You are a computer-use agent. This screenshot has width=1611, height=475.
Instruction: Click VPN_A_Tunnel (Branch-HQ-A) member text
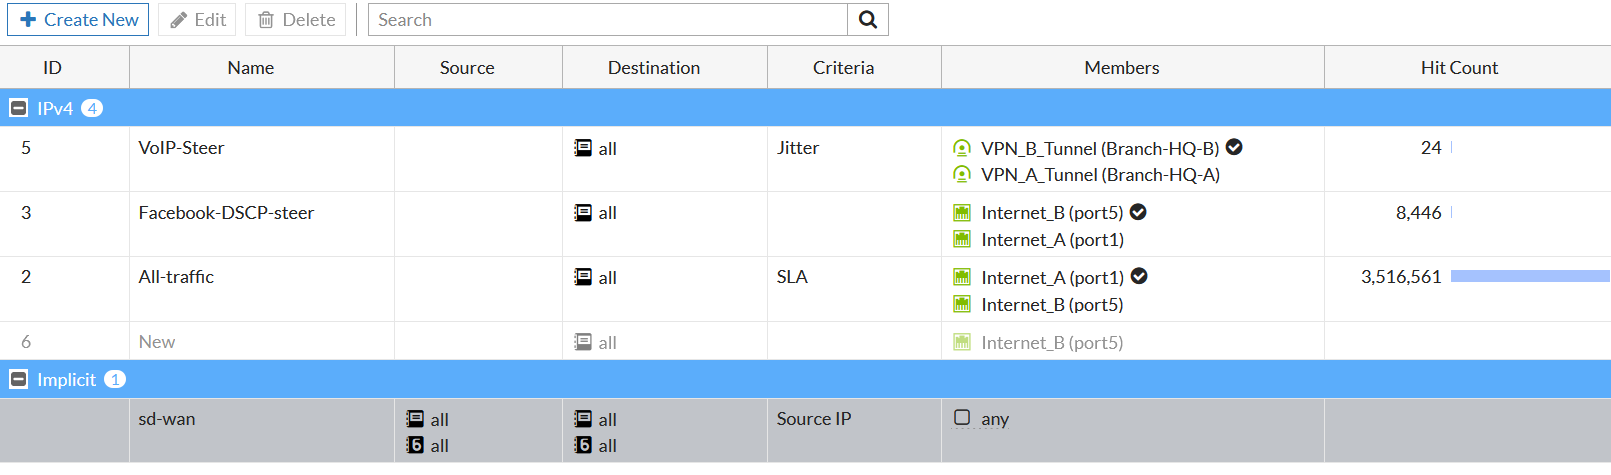(1100, 175)
